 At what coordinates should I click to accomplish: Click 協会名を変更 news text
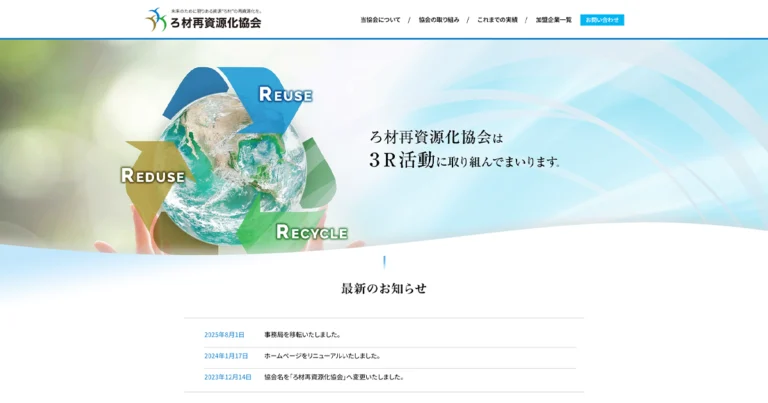[334, 377]
